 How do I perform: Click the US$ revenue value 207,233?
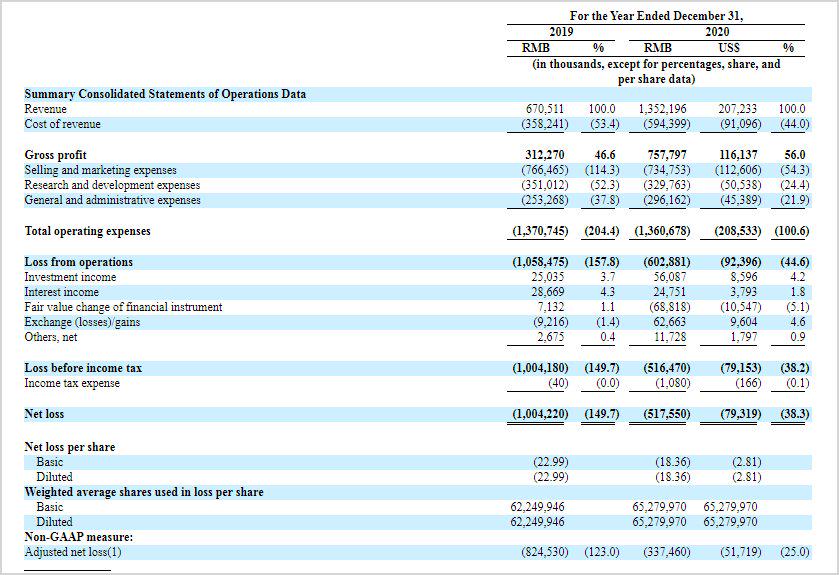(x=738, y=109)
